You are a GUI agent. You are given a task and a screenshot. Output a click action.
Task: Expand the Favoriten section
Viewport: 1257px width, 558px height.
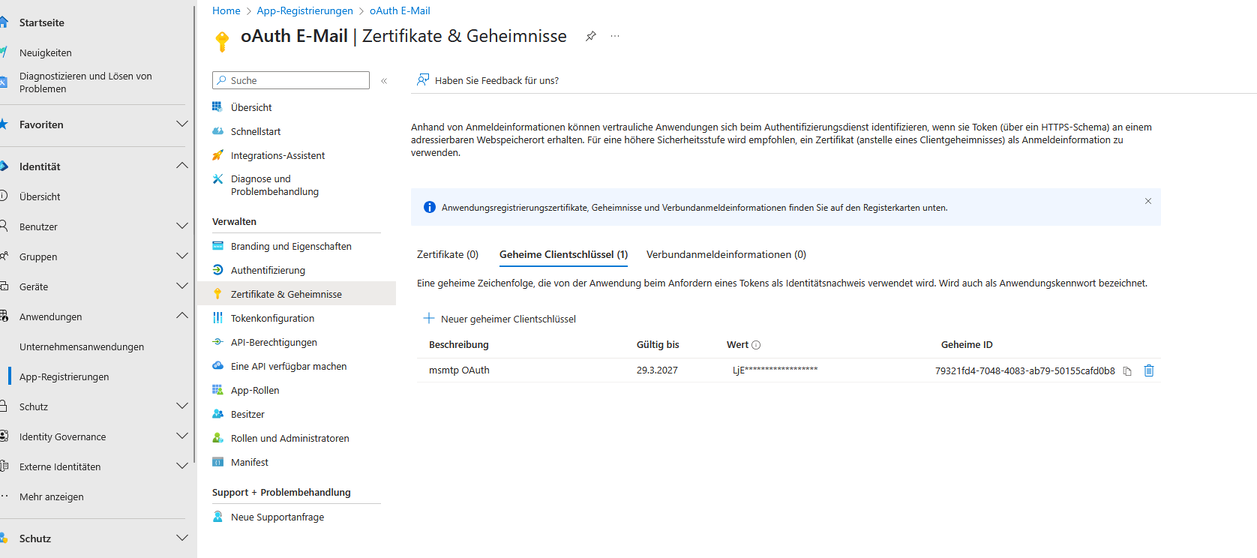pyautogui.click(x=181, y=125)
